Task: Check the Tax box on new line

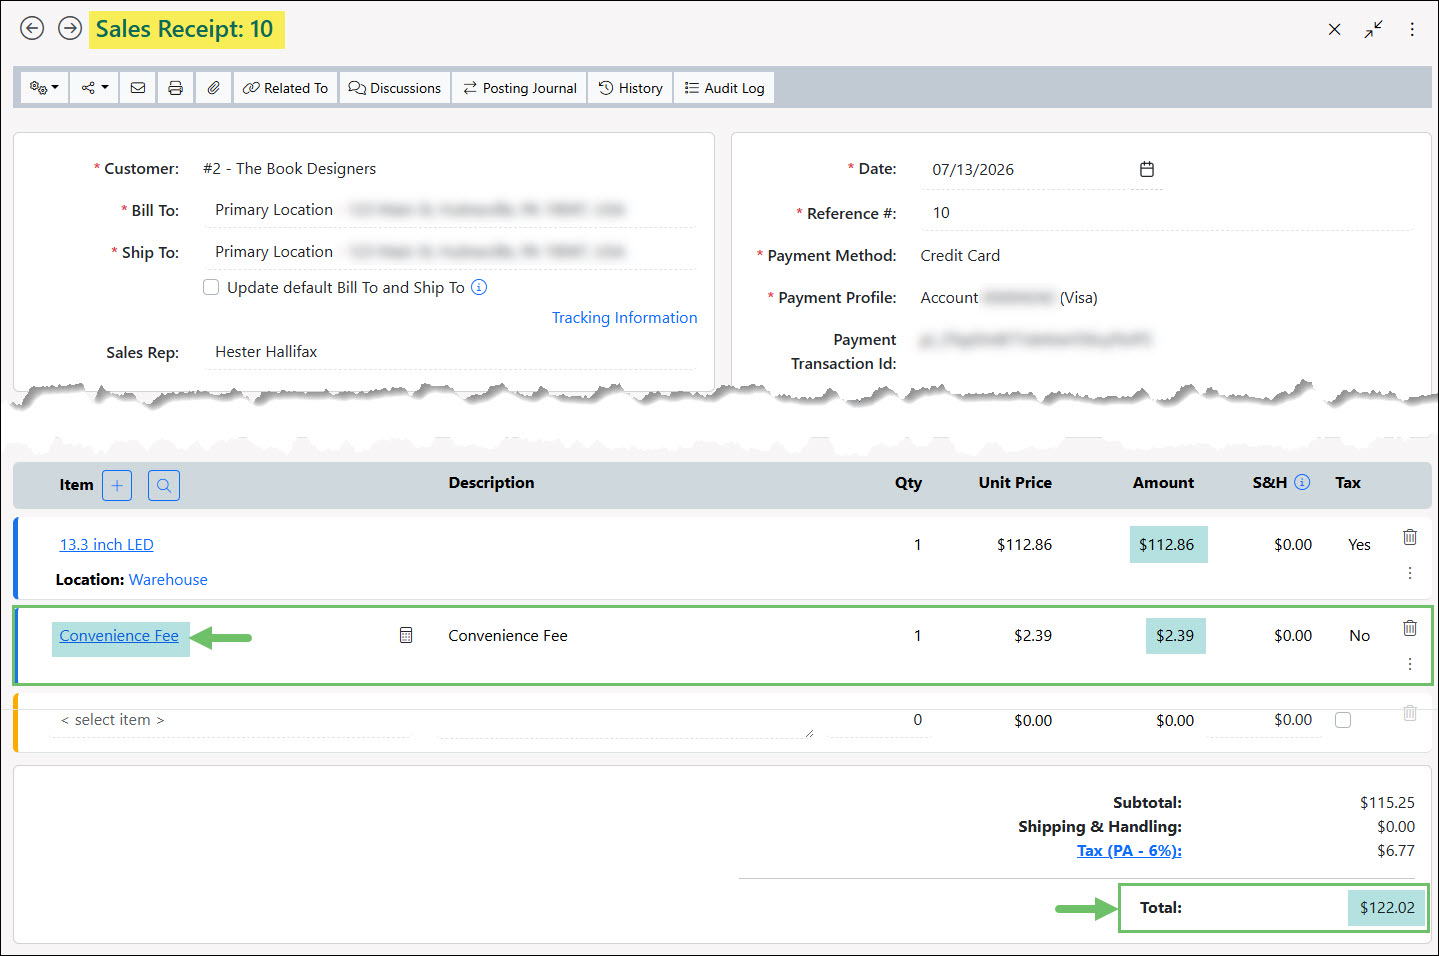Action: coord(1343,720)
